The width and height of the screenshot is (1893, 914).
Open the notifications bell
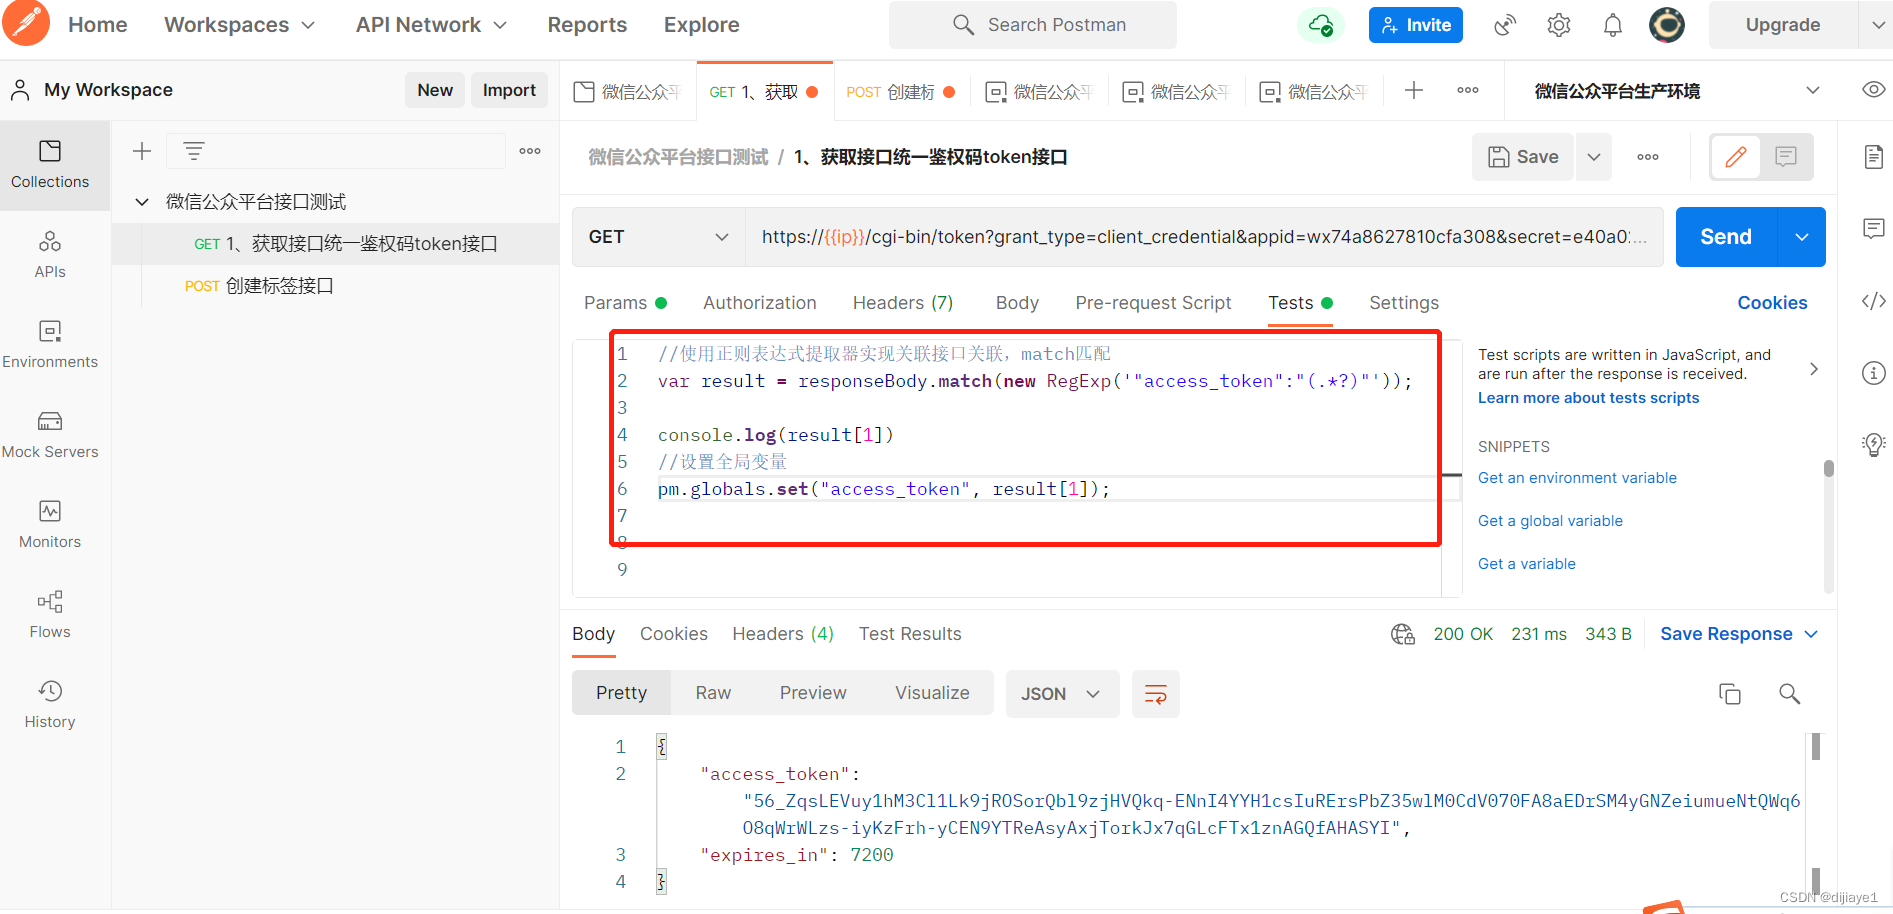(1613, 25)
